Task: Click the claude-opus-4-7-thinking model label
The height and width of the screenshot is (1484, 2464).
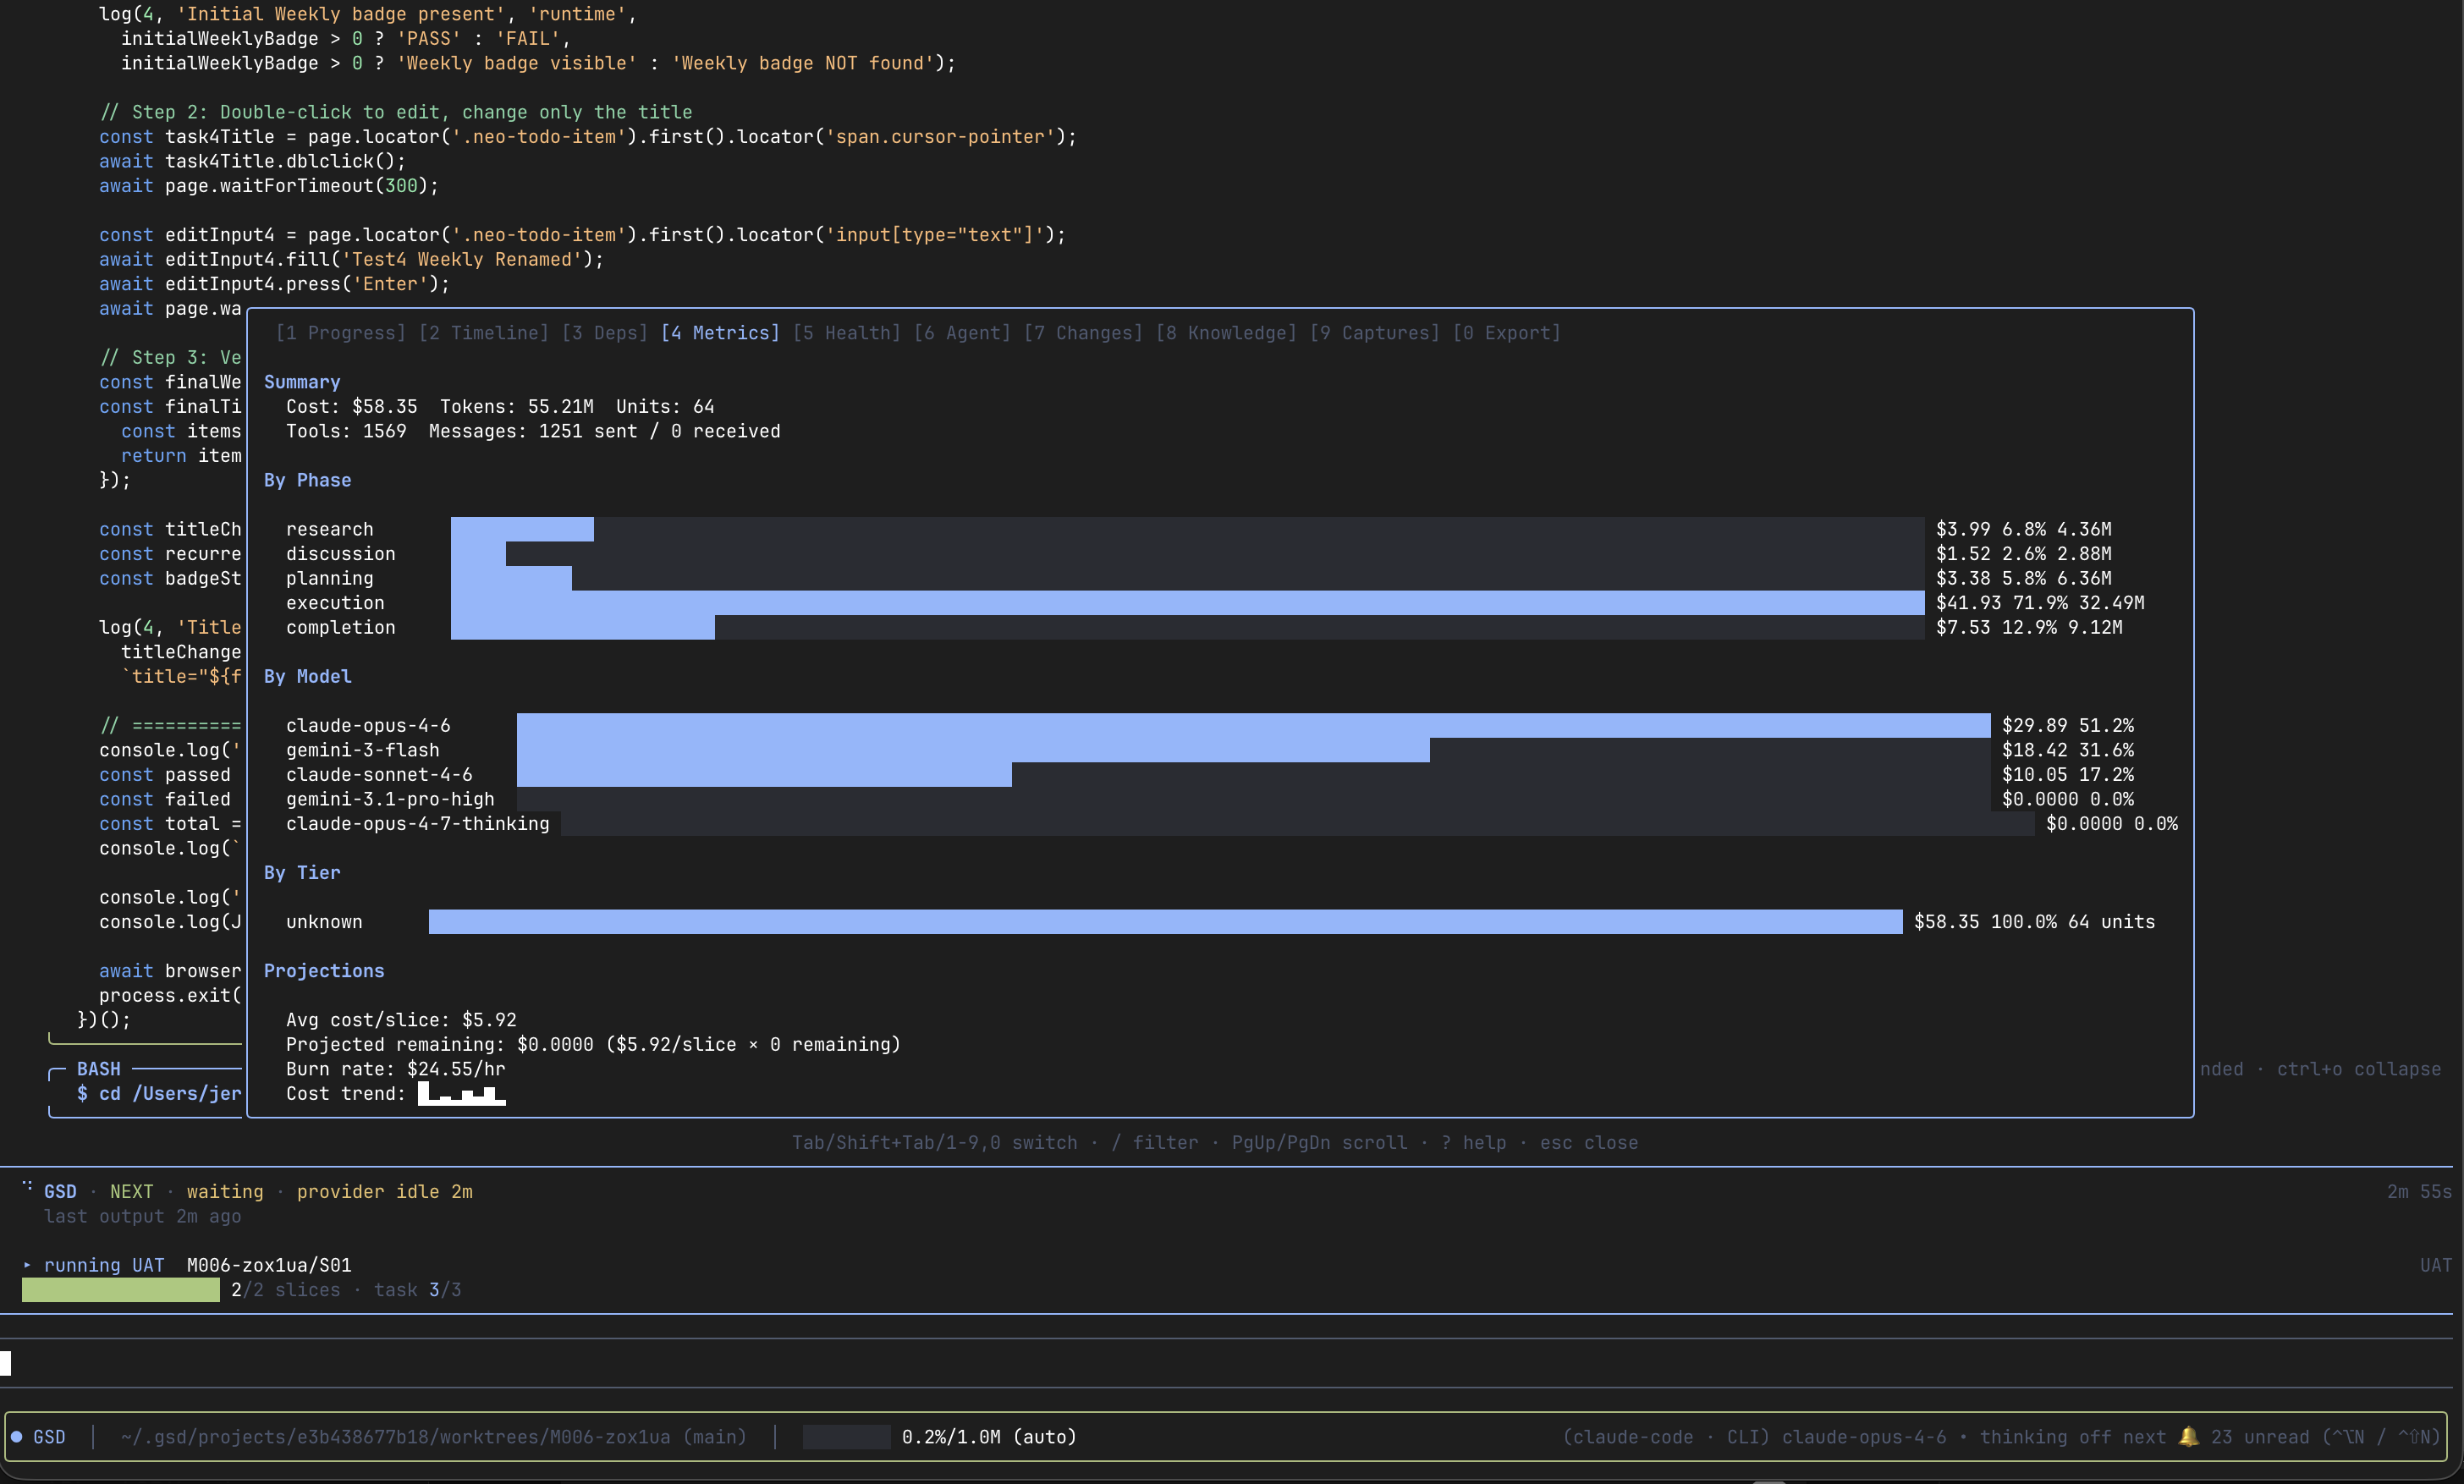Action: (x=417, y=823)
